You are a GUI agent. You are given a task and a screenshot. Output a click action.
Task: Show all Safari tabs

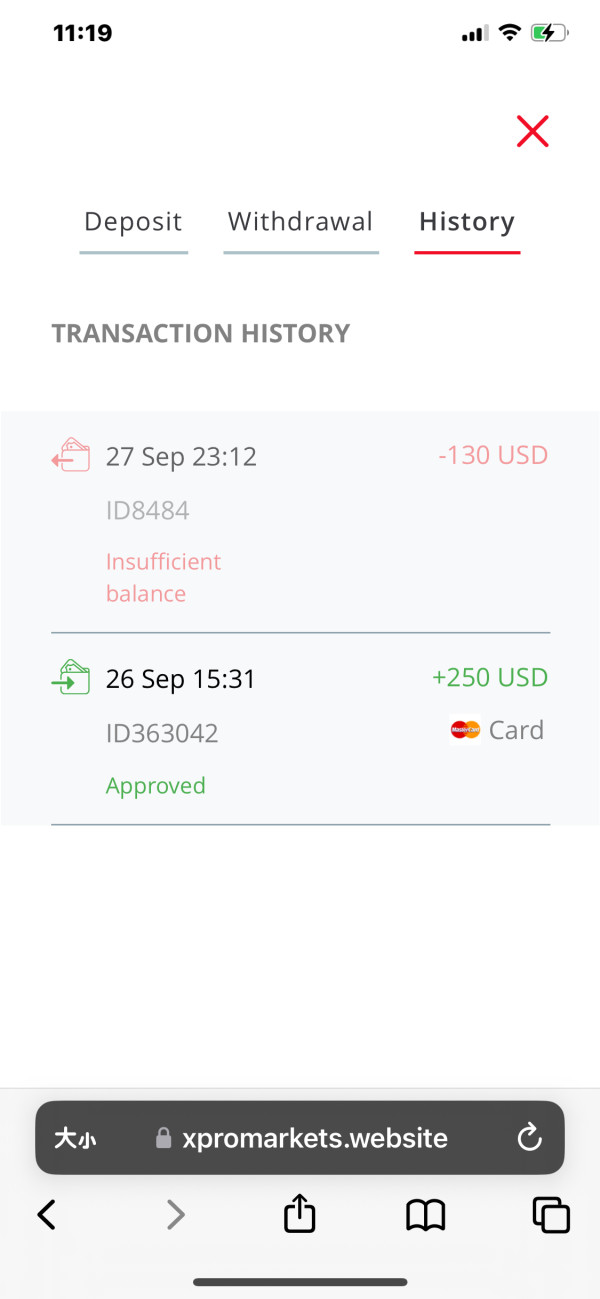[x=551, y=1215]
